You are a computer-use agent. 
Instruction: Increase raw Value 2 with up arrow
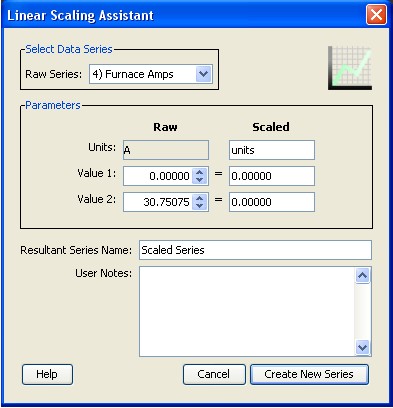coord(200,198)
